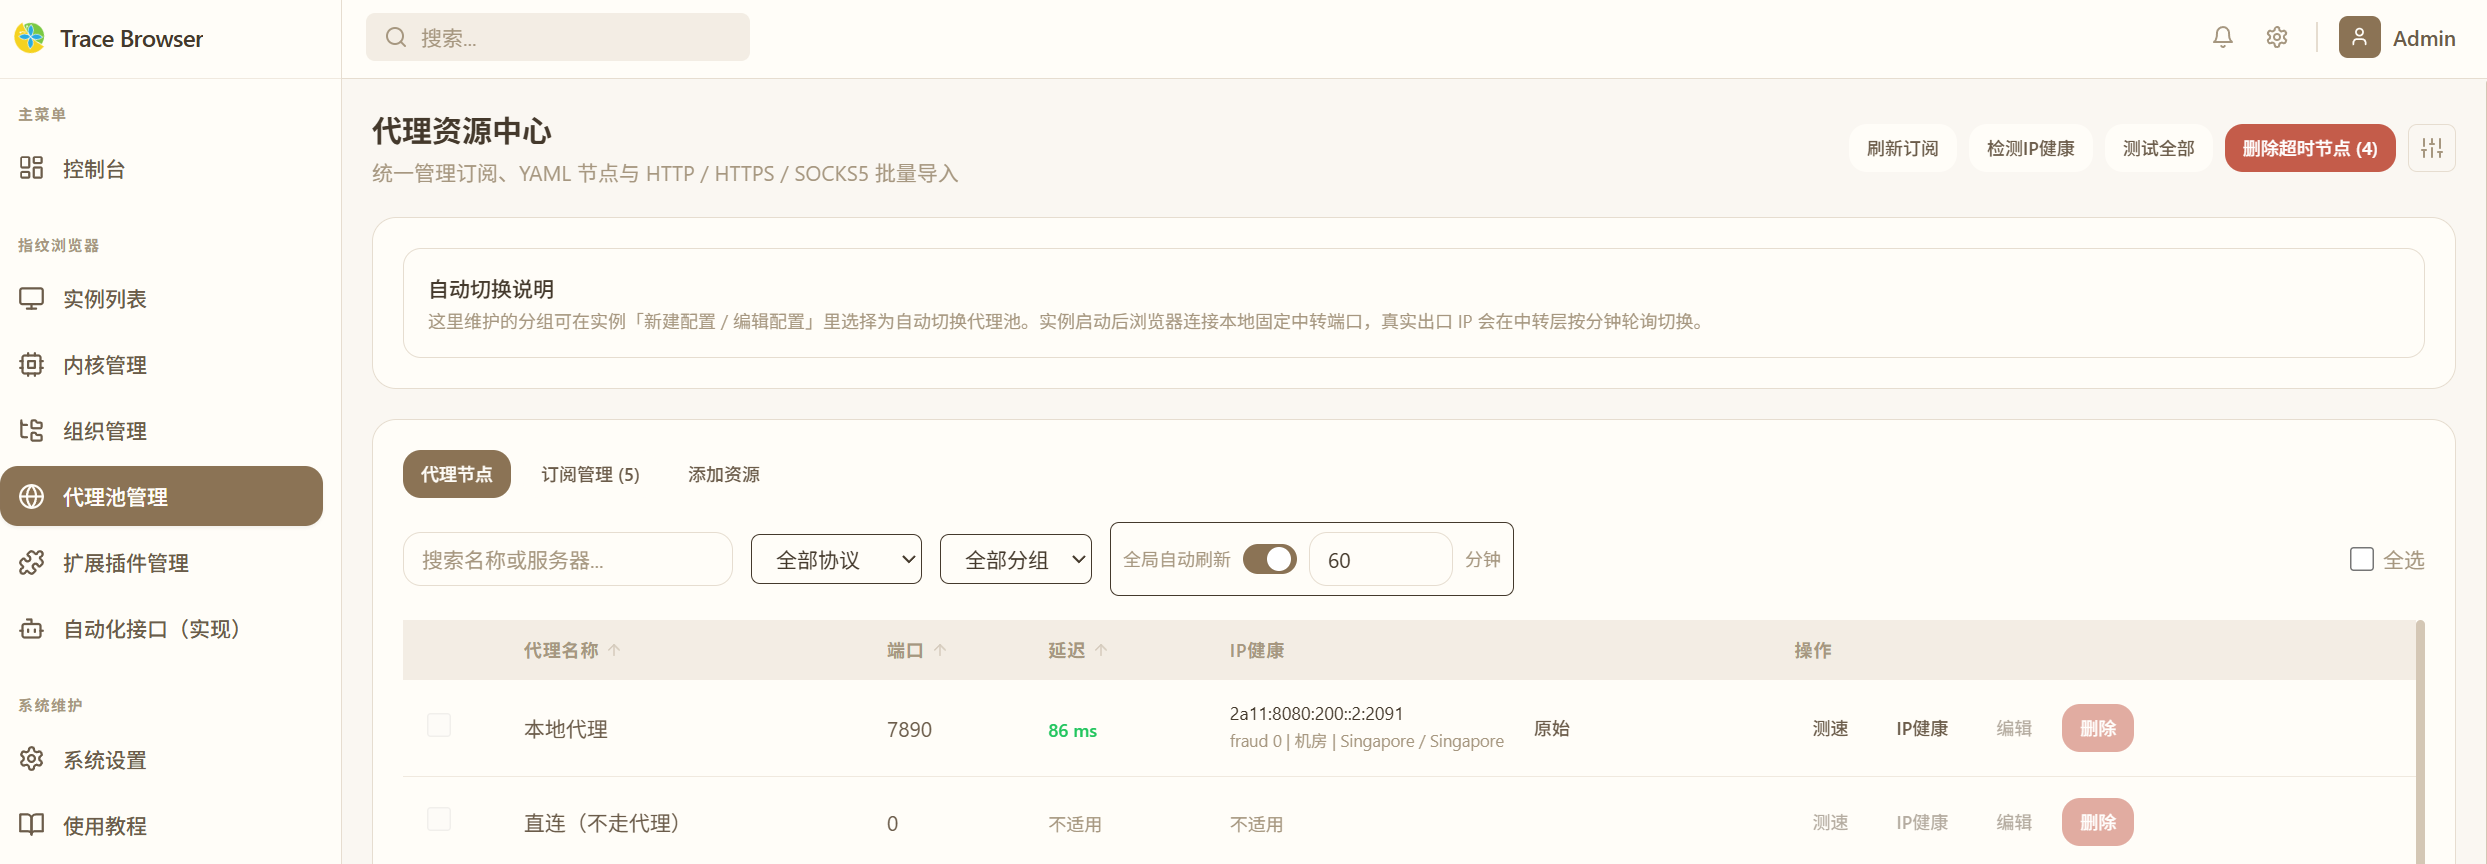2487x864 pixels.
Task: Open the 全部协议 dropdown
Action: (836, 559)
